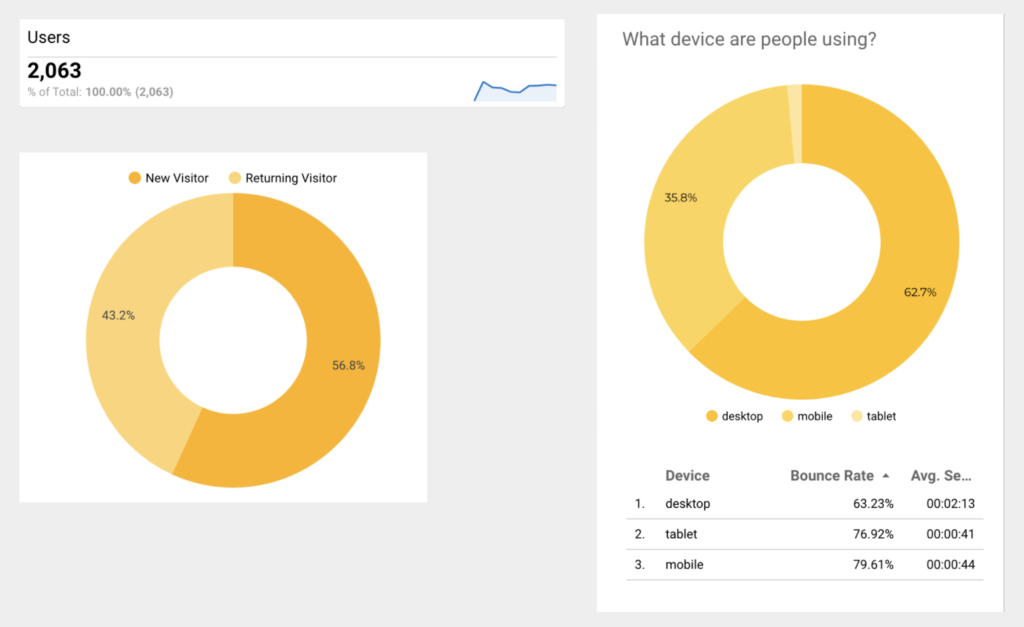
Task: Click the thin tablet donut slice
Action: [794, 124]
